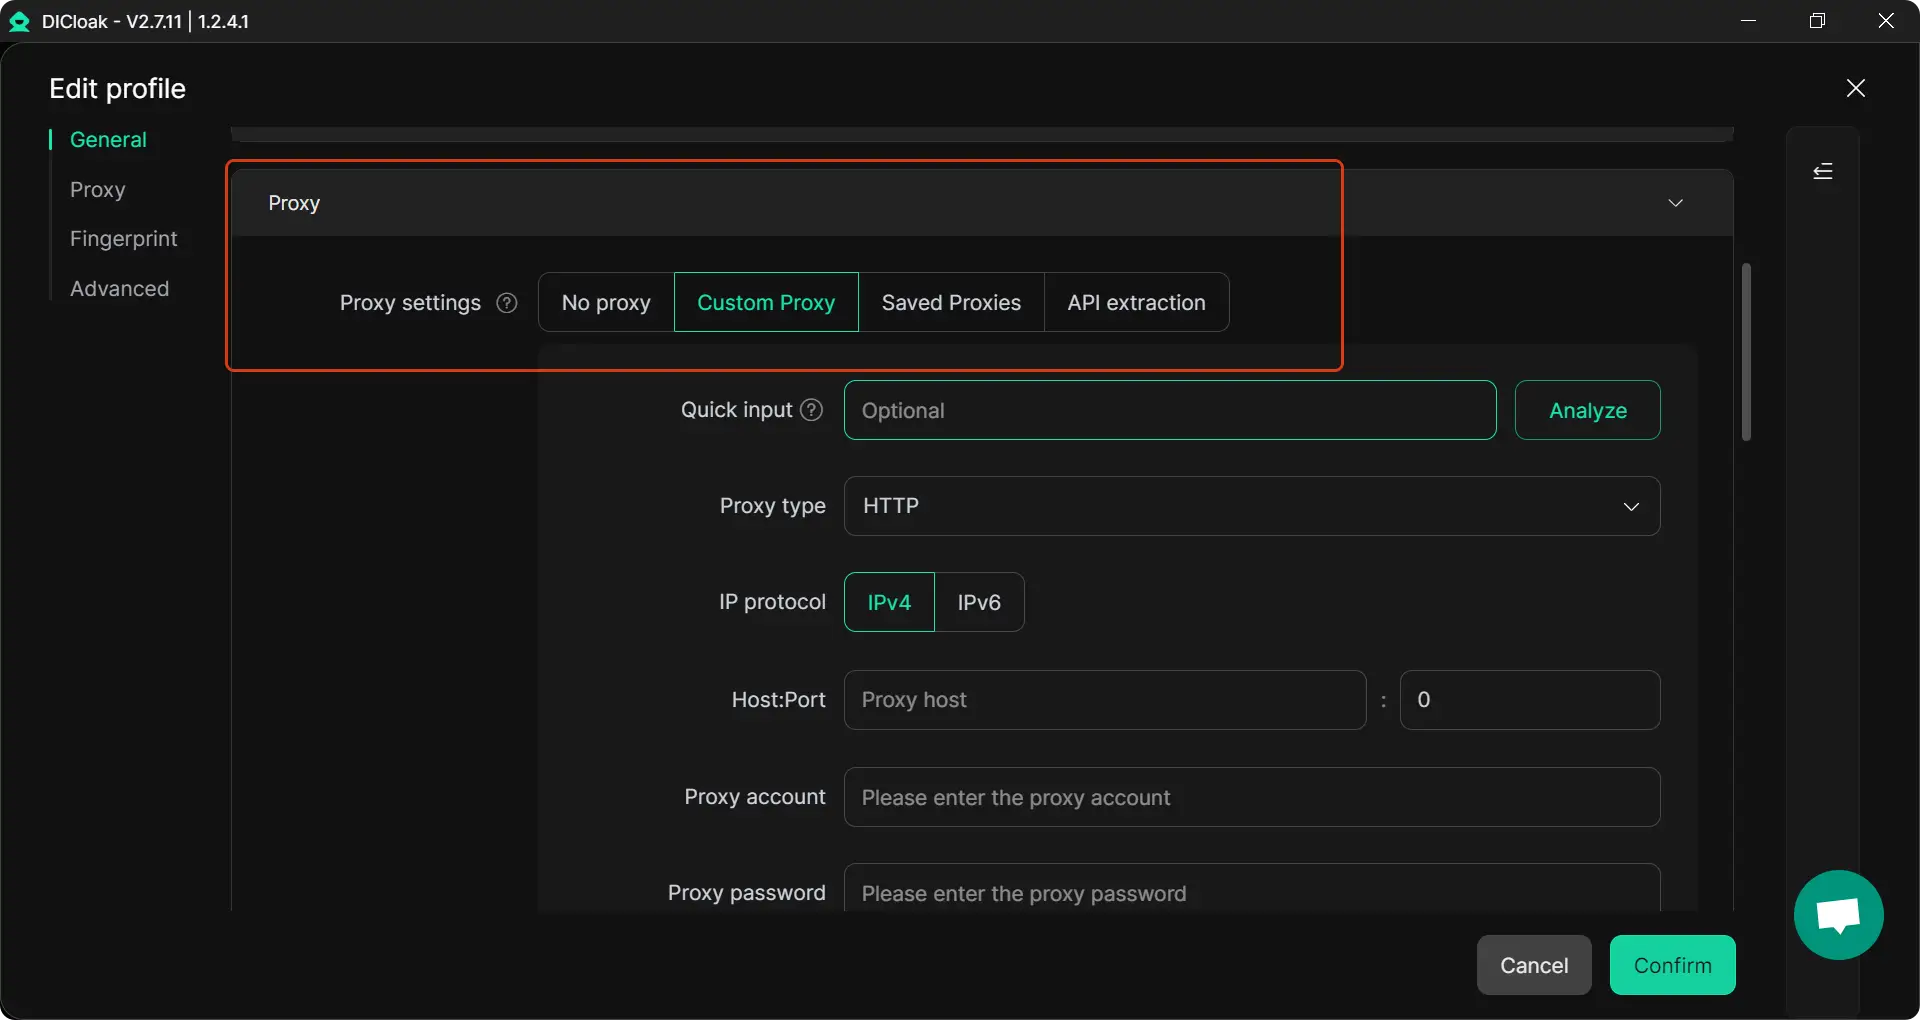Viewport: 1920px width, 1020px height.
Task: Click the vertical scrollbar thumb
Action: click(1746, 350)
